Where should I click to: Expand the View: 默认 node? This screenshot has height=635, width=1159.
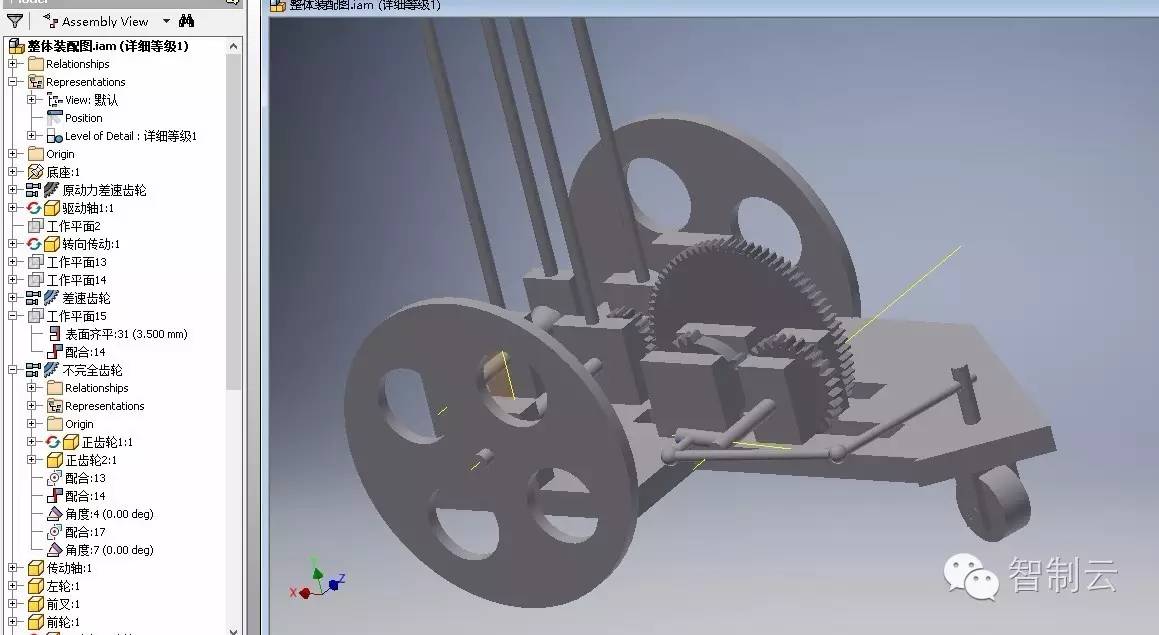click(x=32, y=100)
